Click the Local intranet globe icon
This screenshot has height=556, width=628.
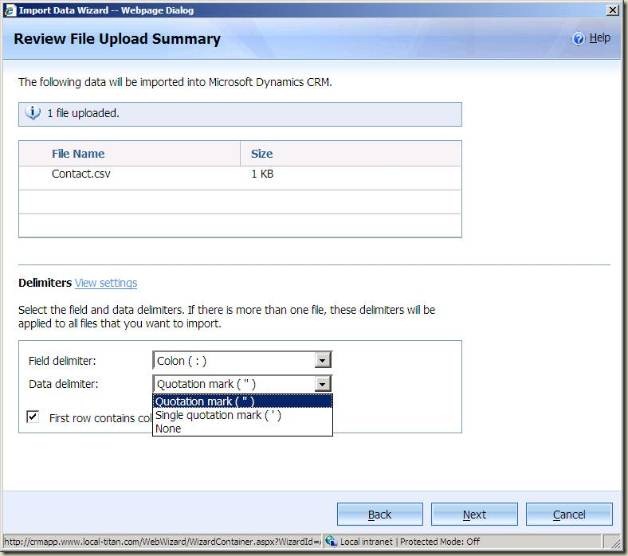(x=330, y=542)
